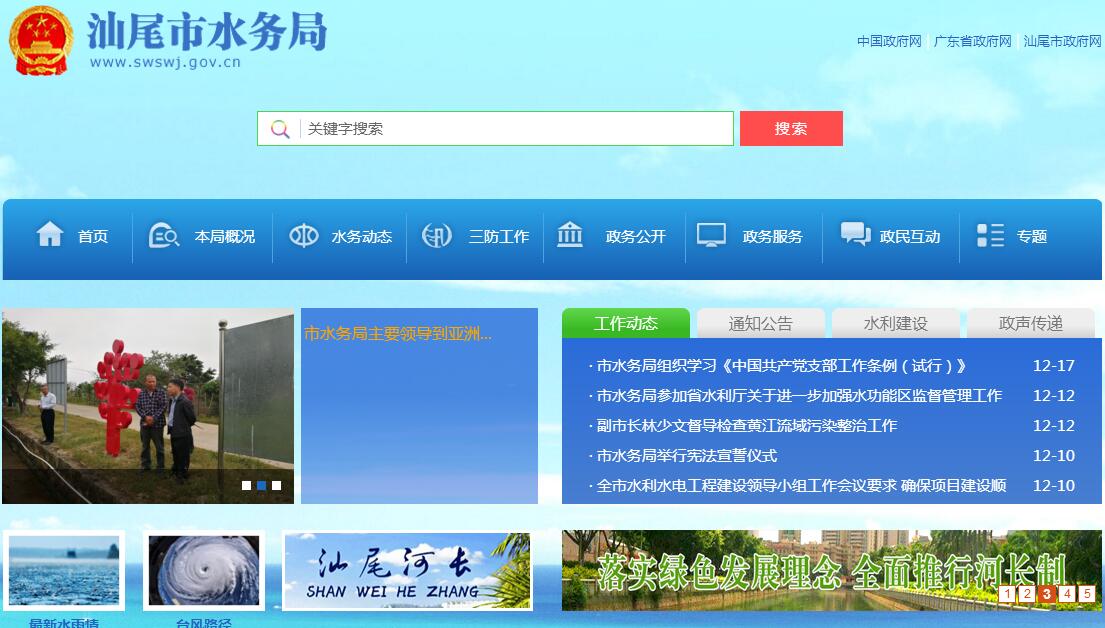This screenshot has height=628, width=1105.
Task: Click the home icon beside 首页
Action: point(50,235)
